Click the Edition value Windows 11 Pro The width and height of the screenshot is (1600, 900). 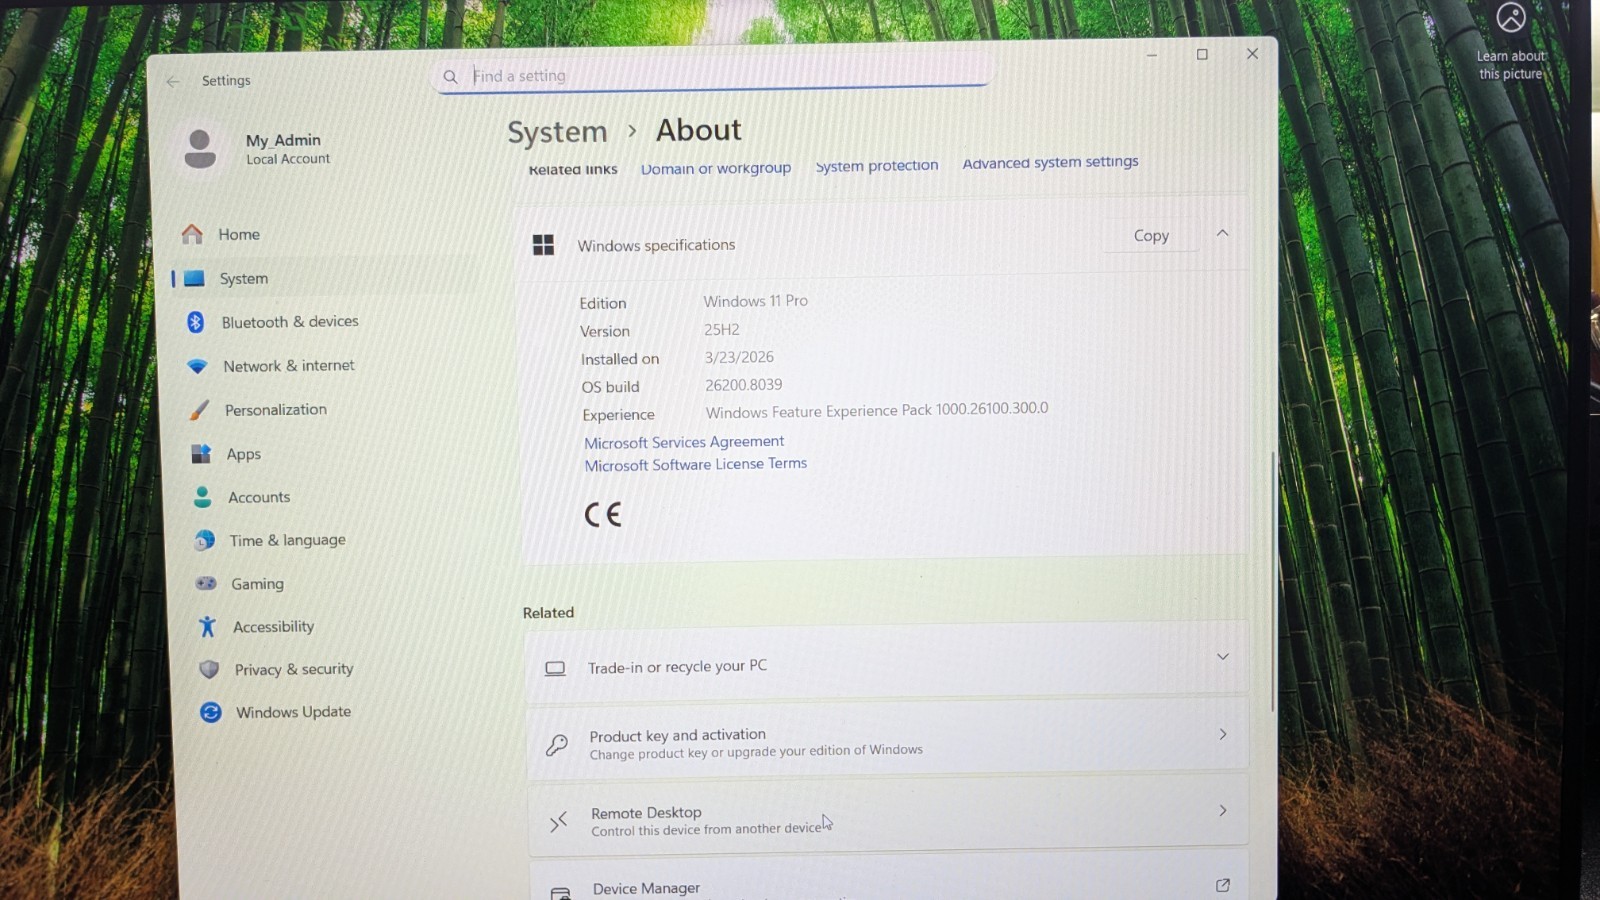click(x=755, y=301)
